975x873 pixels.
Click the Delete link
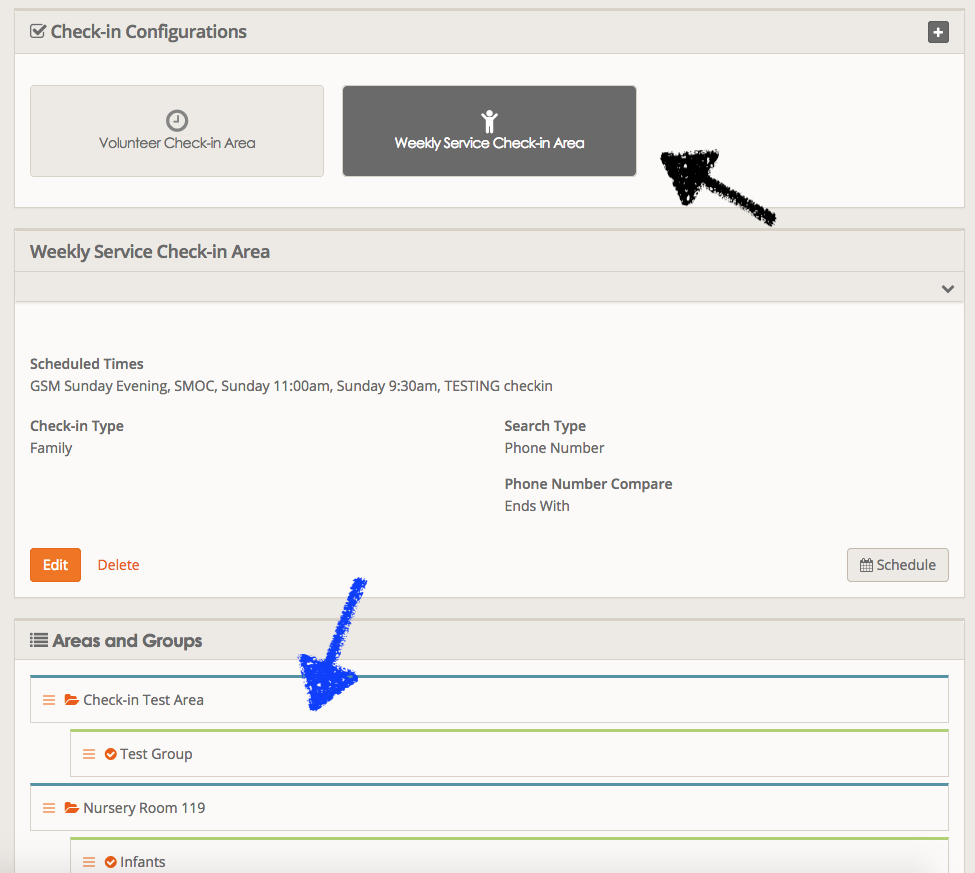point(118,565)
